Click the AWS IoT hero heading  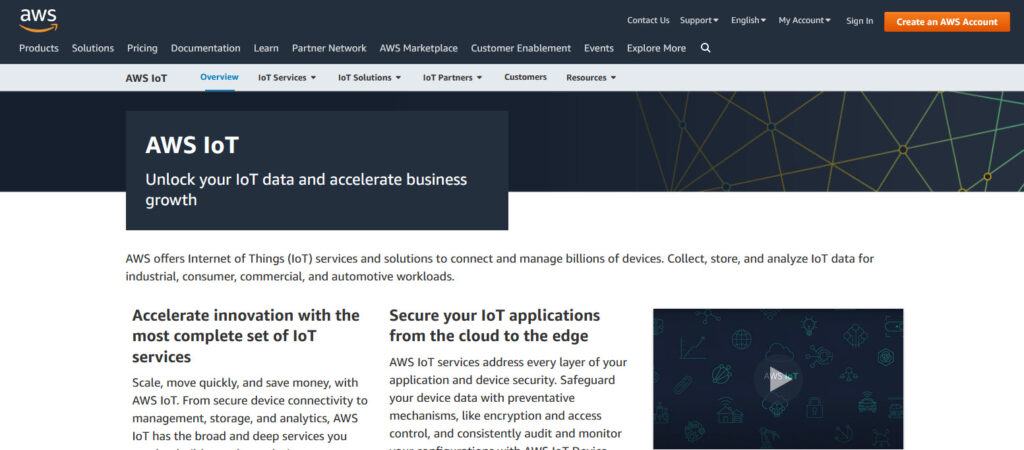pos(192,145)
